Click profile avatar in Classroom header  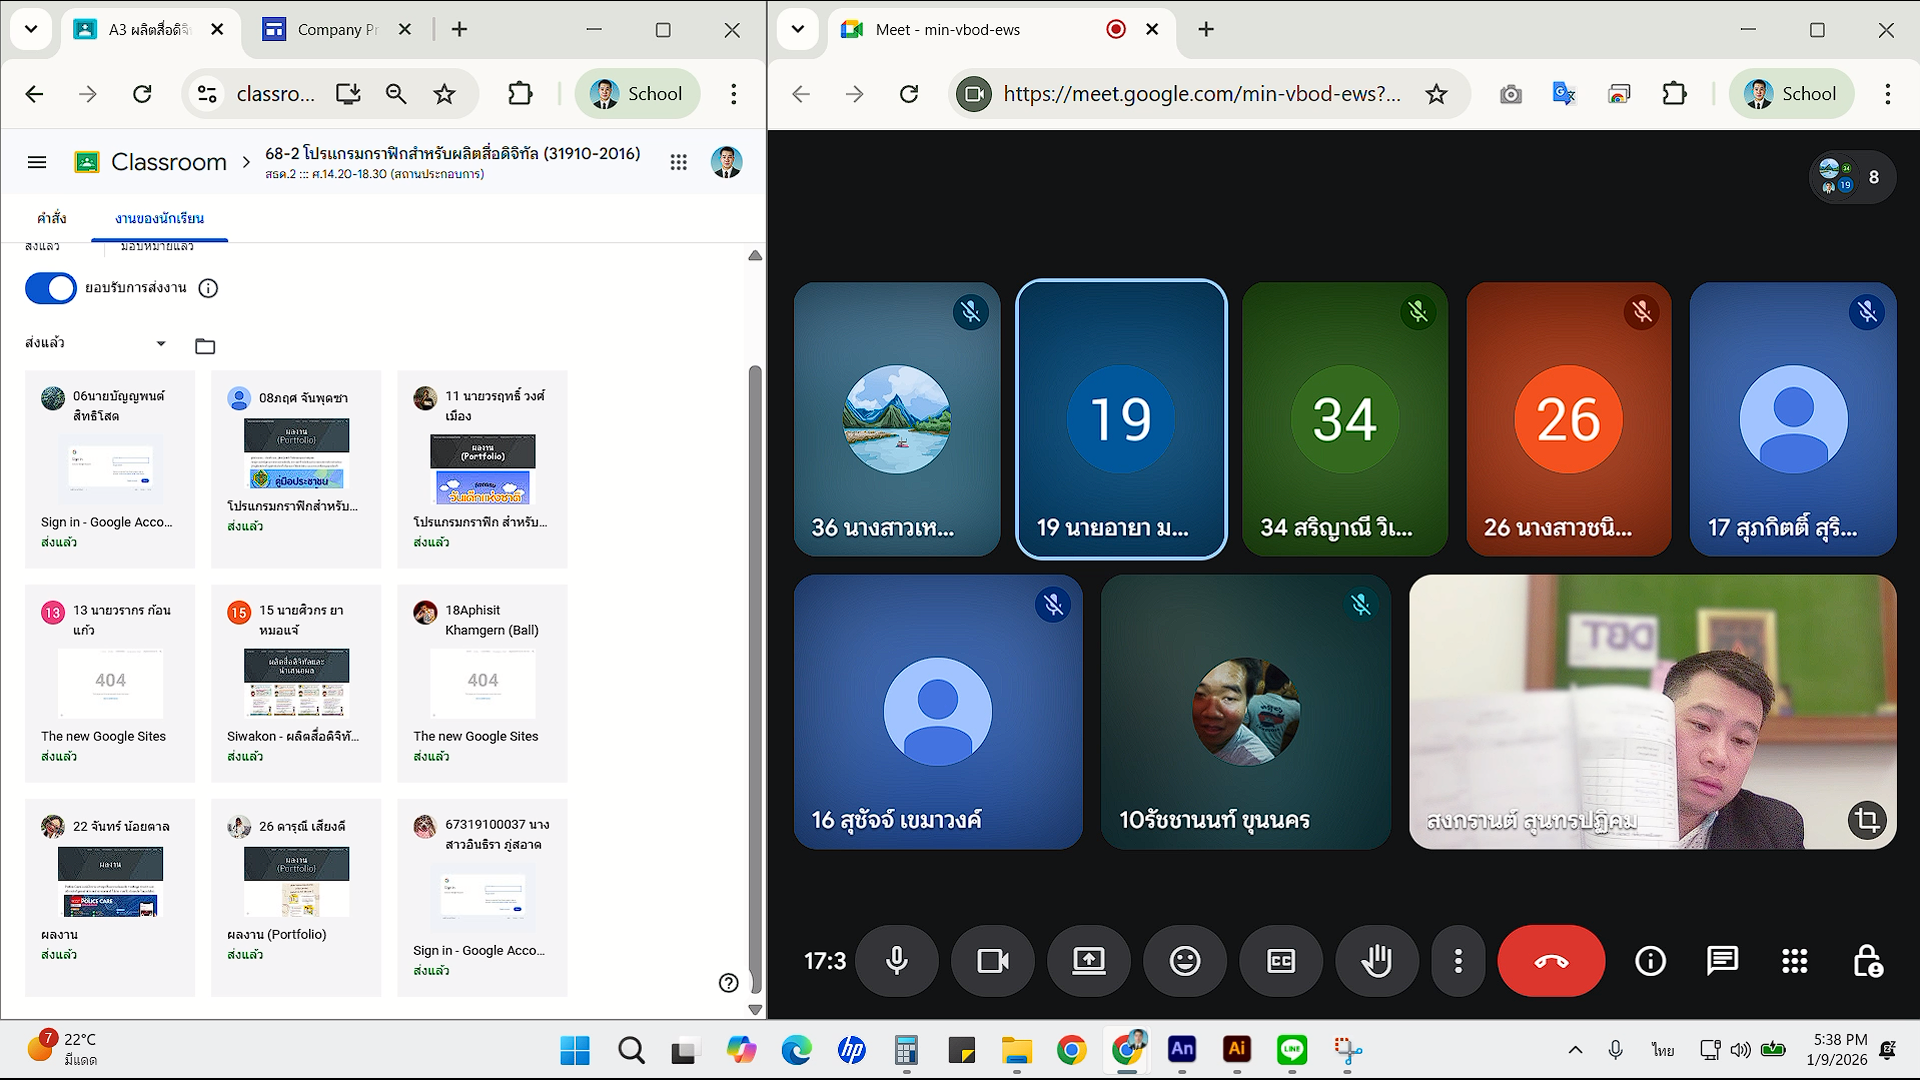[x=726, y=162]
